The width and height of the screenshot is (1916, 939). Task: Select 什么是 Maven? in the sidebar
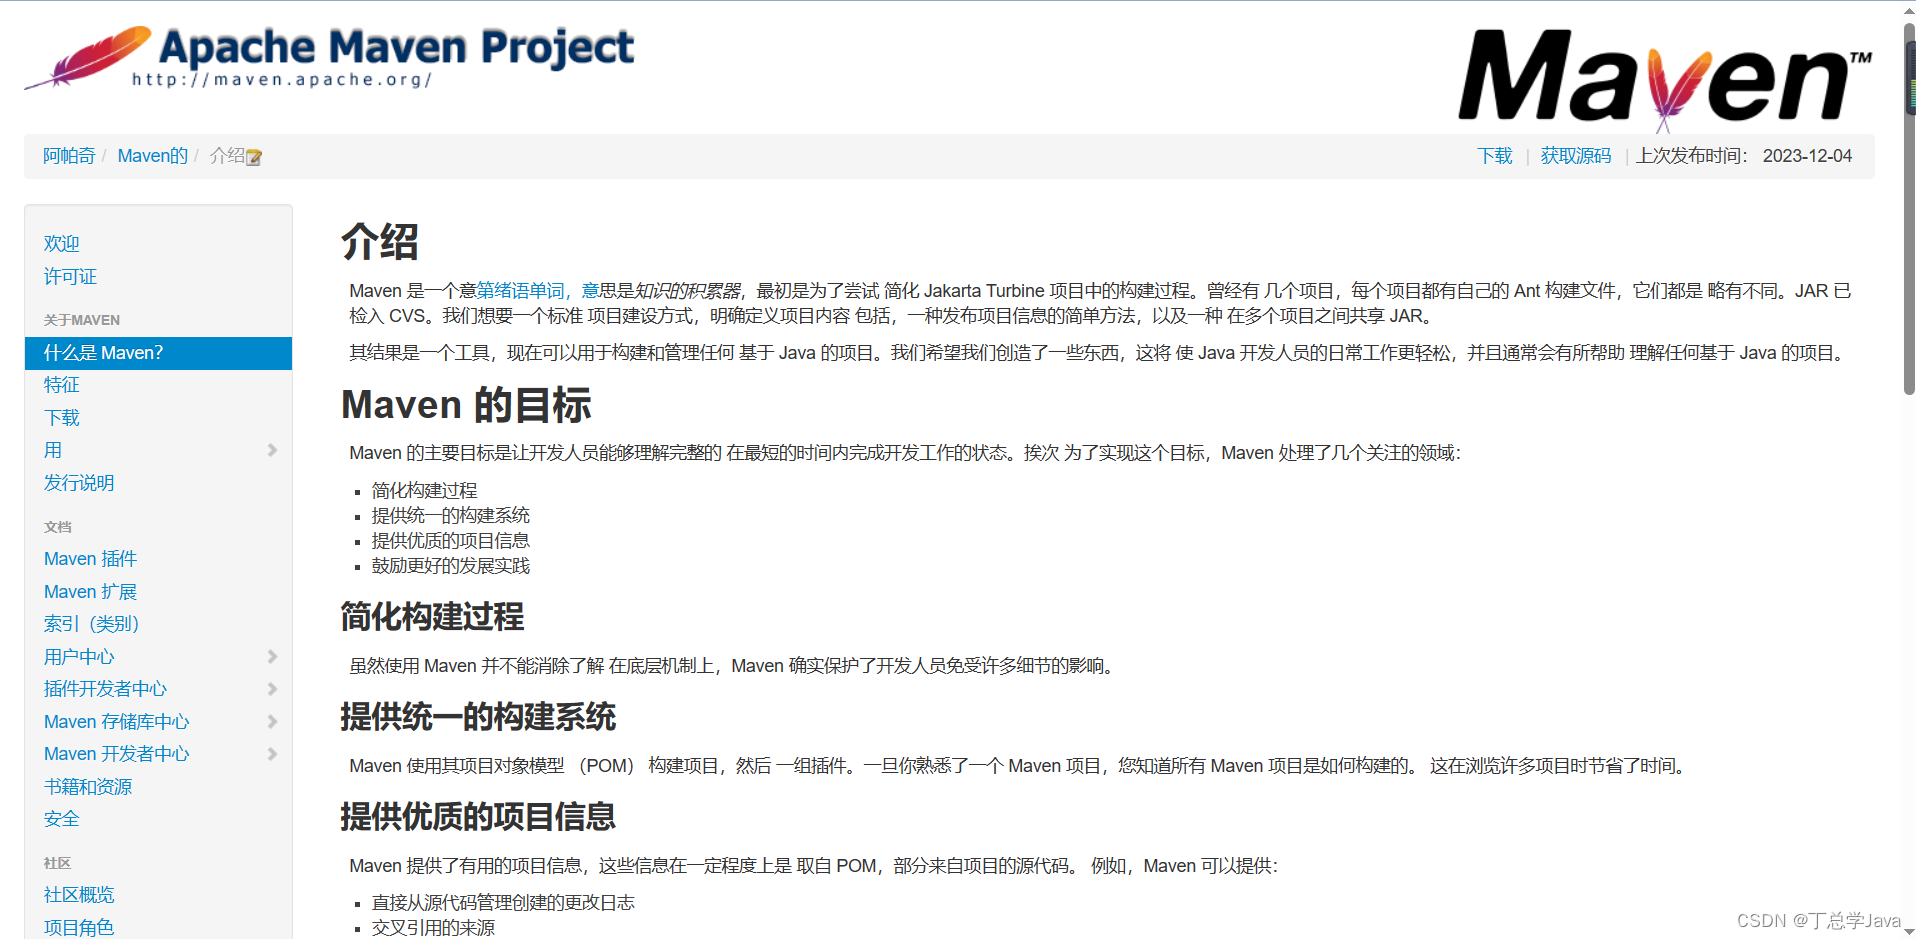click(158, 353)
